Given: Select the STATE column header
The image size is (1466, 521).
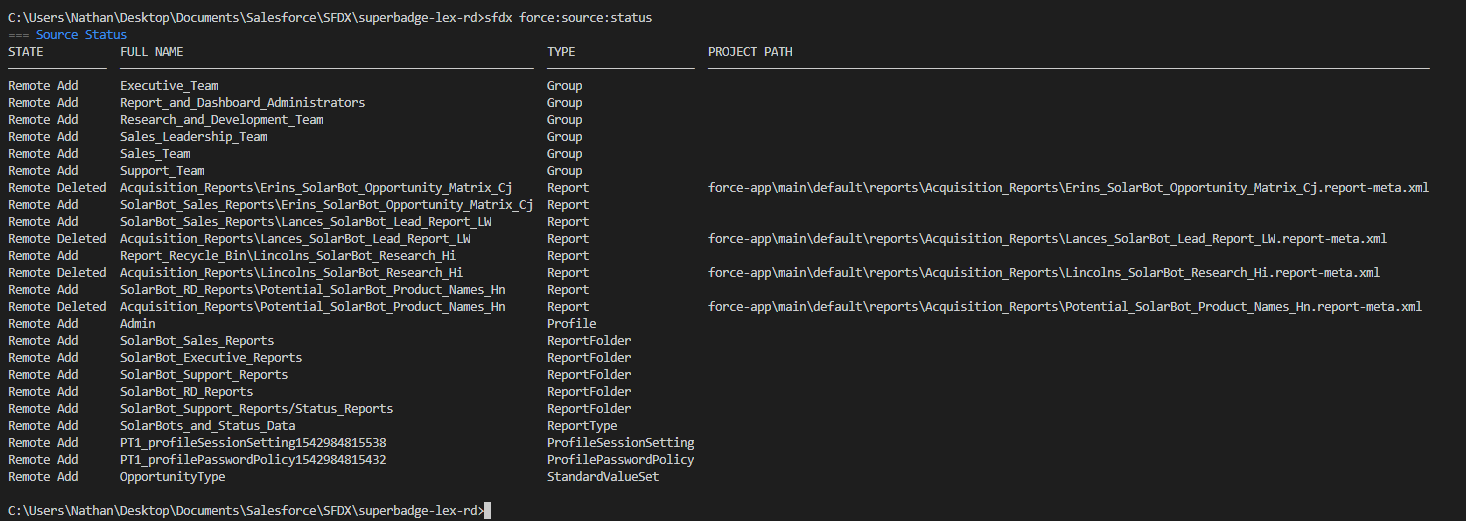Looking at the screenshot, I should pyautogui.click(x=26, y=52).
